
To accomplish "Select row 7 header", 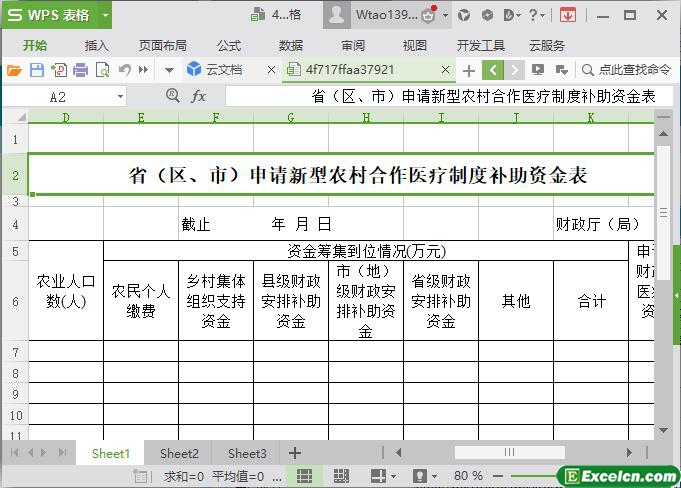I will (15, 352).
